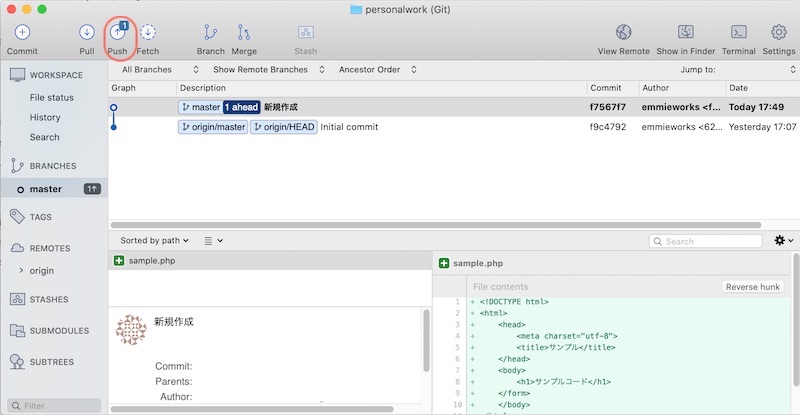Click the origin/master label tag
Image resolution: width=800 pixels, height=415 pixels.
click(213, 127)
